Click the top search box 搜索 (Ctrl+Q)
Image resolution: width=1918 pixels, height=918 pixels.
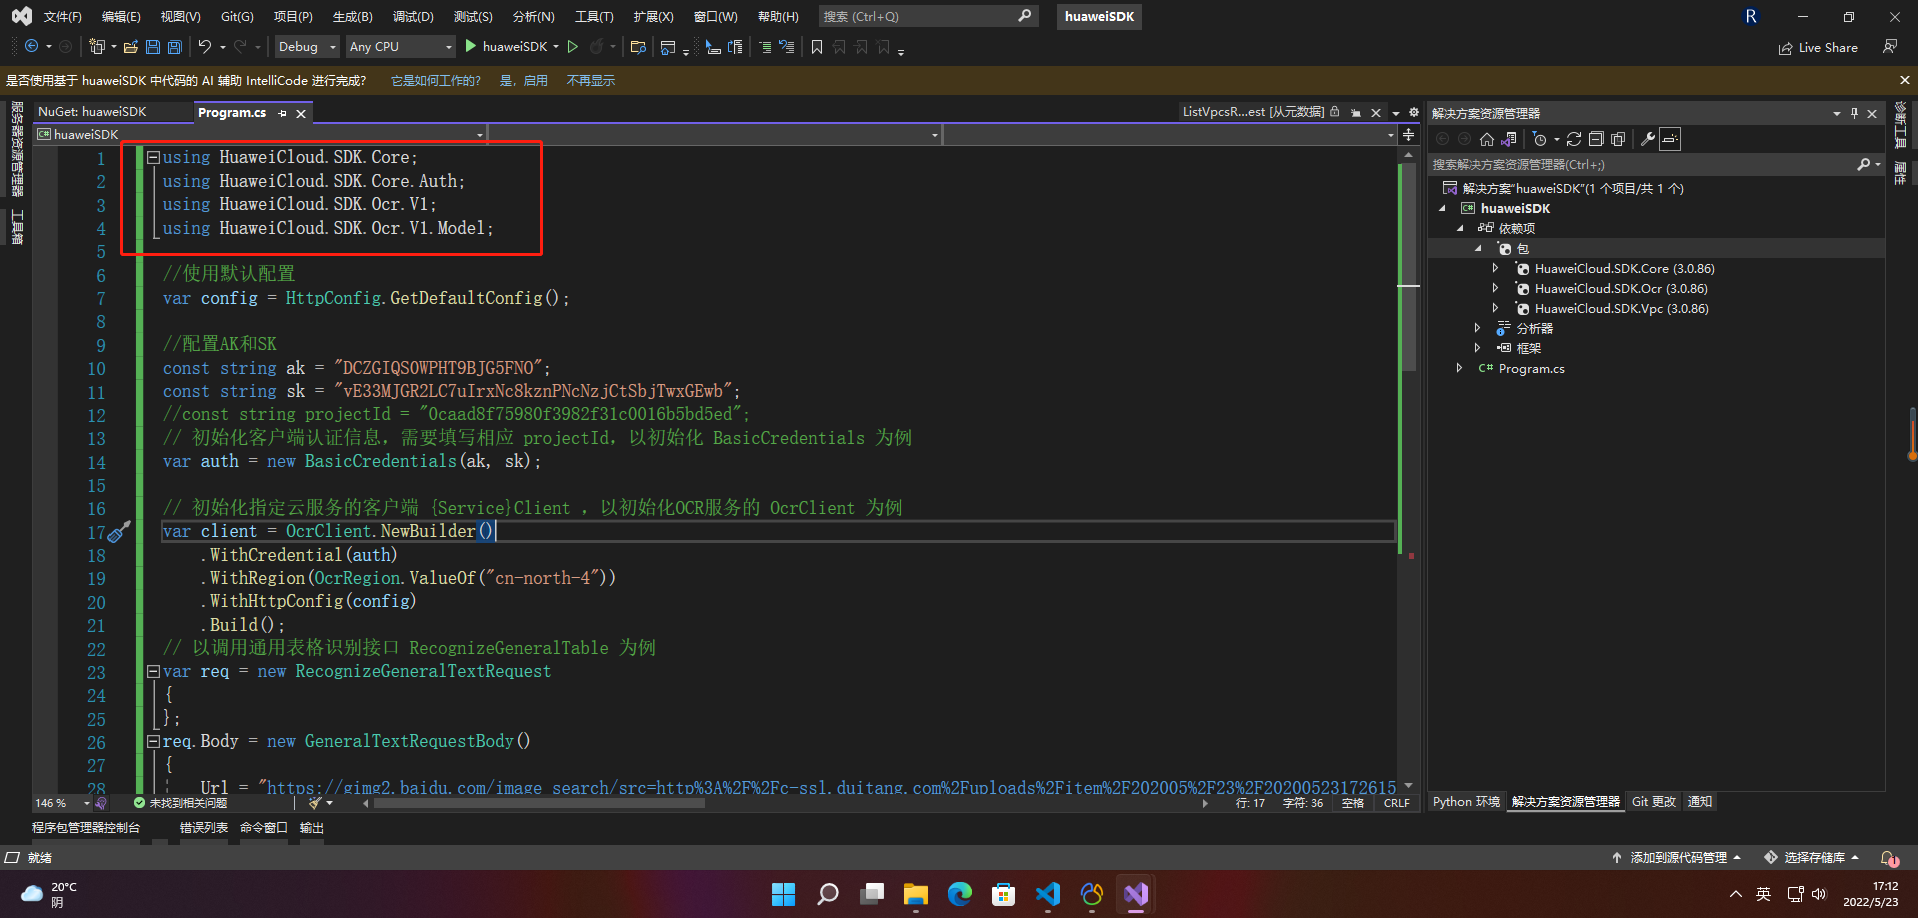point(927,17)
